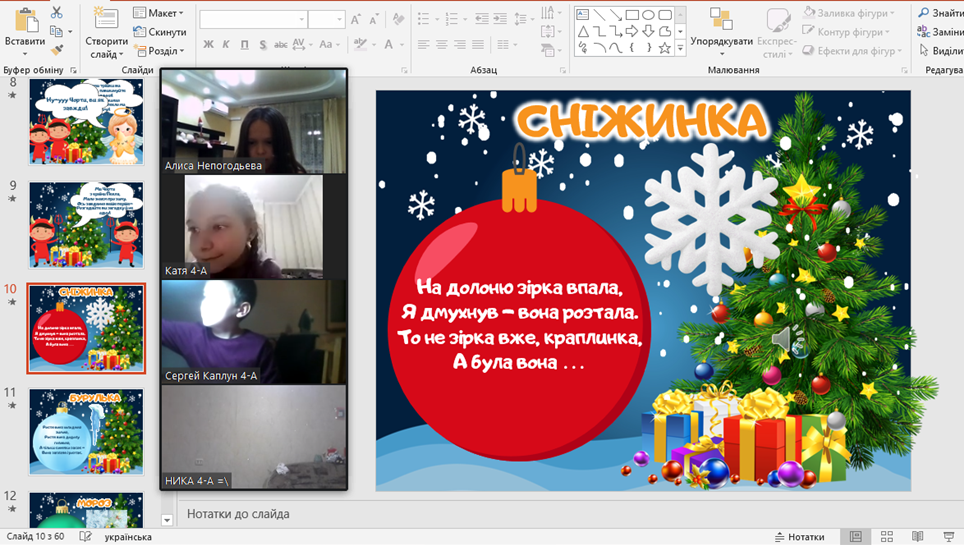Open the Контур фігури outline dropdown

point(846,31)
